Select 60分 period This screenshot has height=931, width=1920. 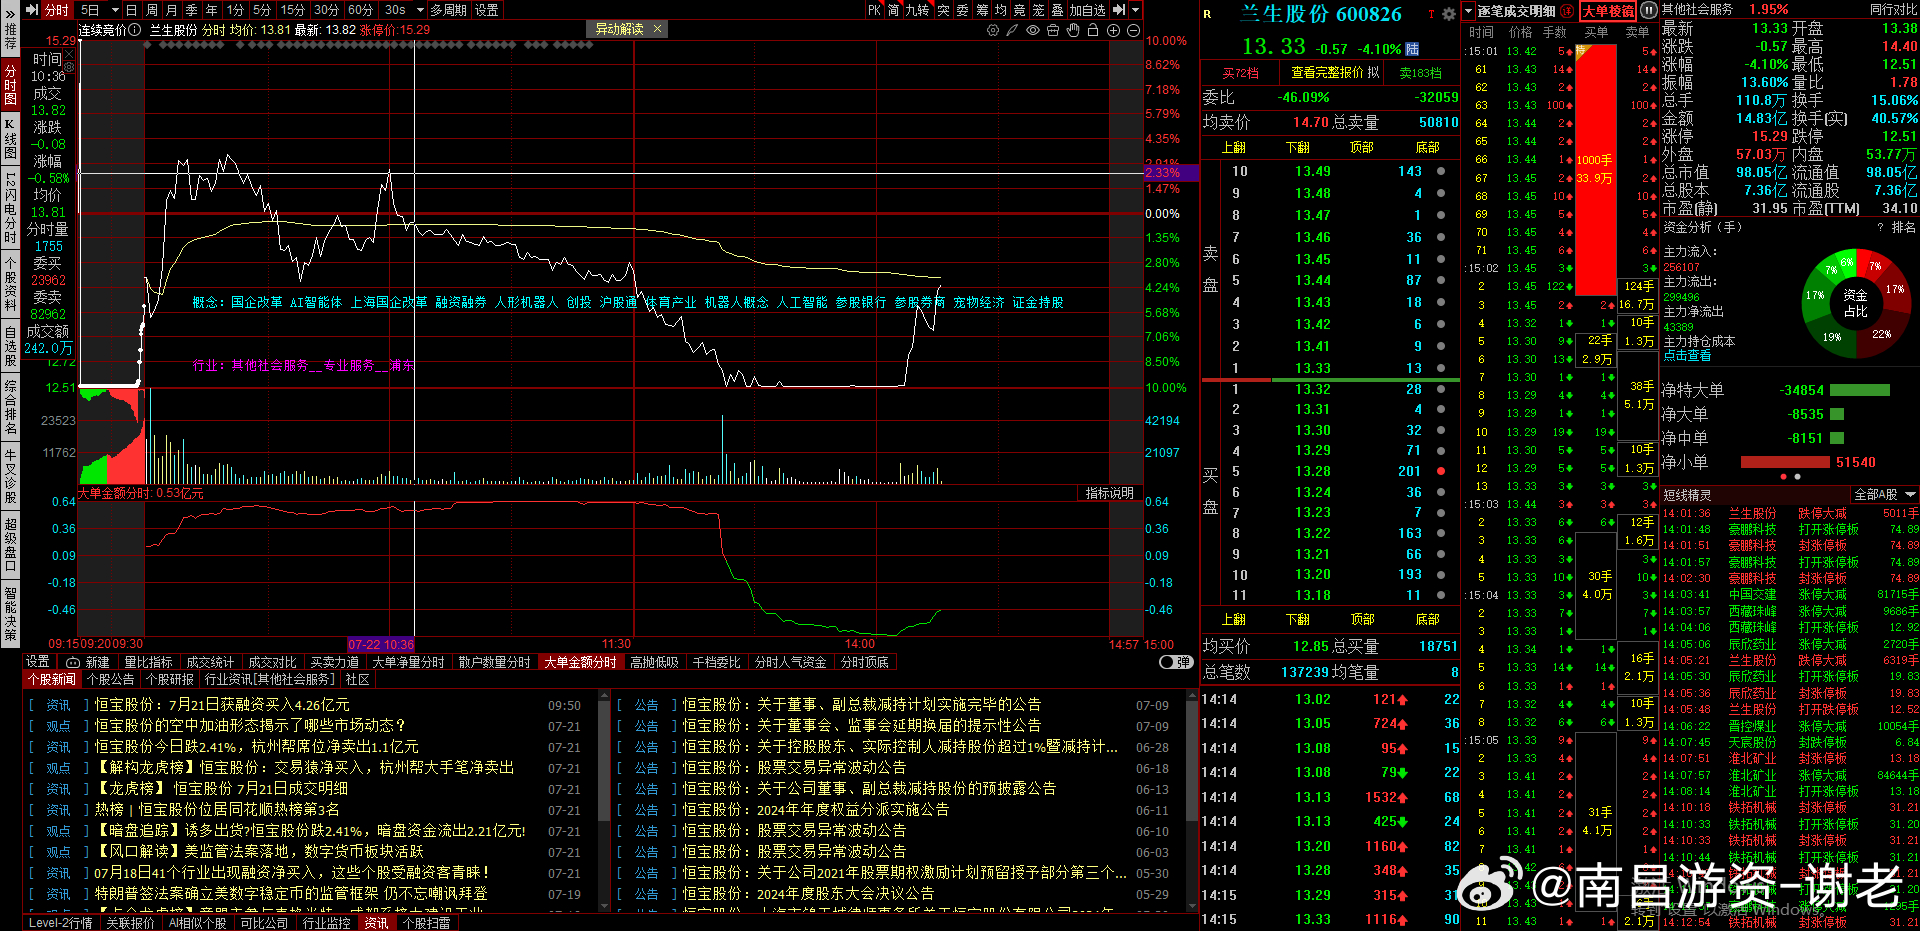(360, 10)
